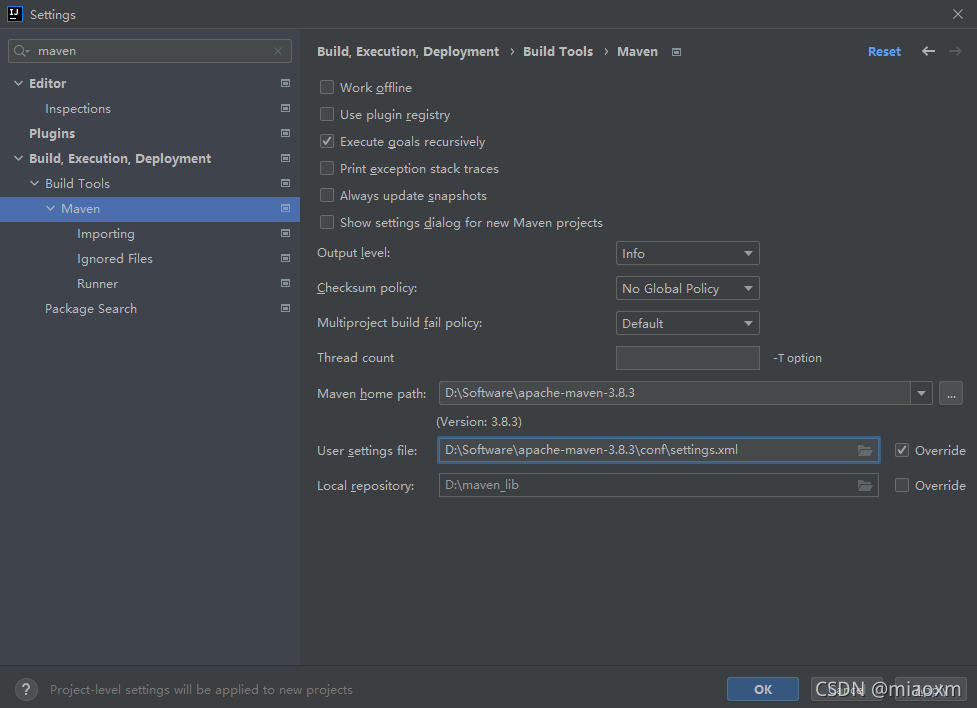Select Package Search in the tree
Viewport: 977px width, 708px height.
[x=91, y=309]
